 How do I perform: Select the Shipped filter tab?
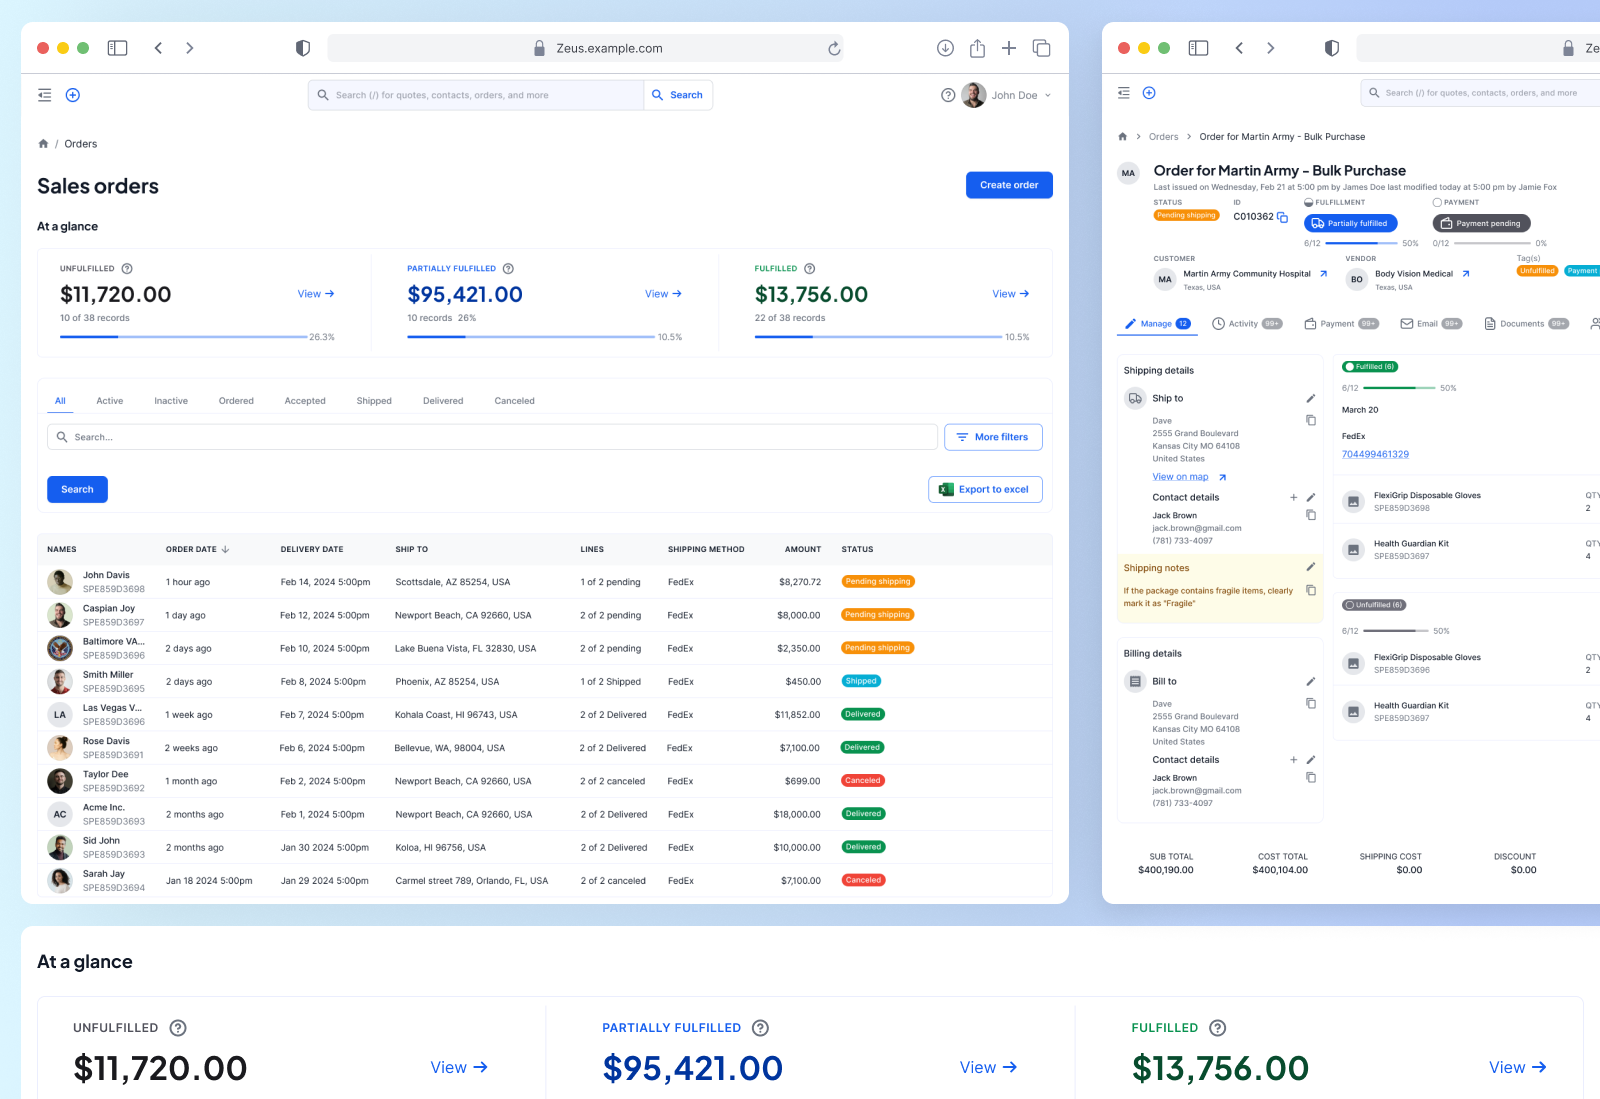[374, 400]
